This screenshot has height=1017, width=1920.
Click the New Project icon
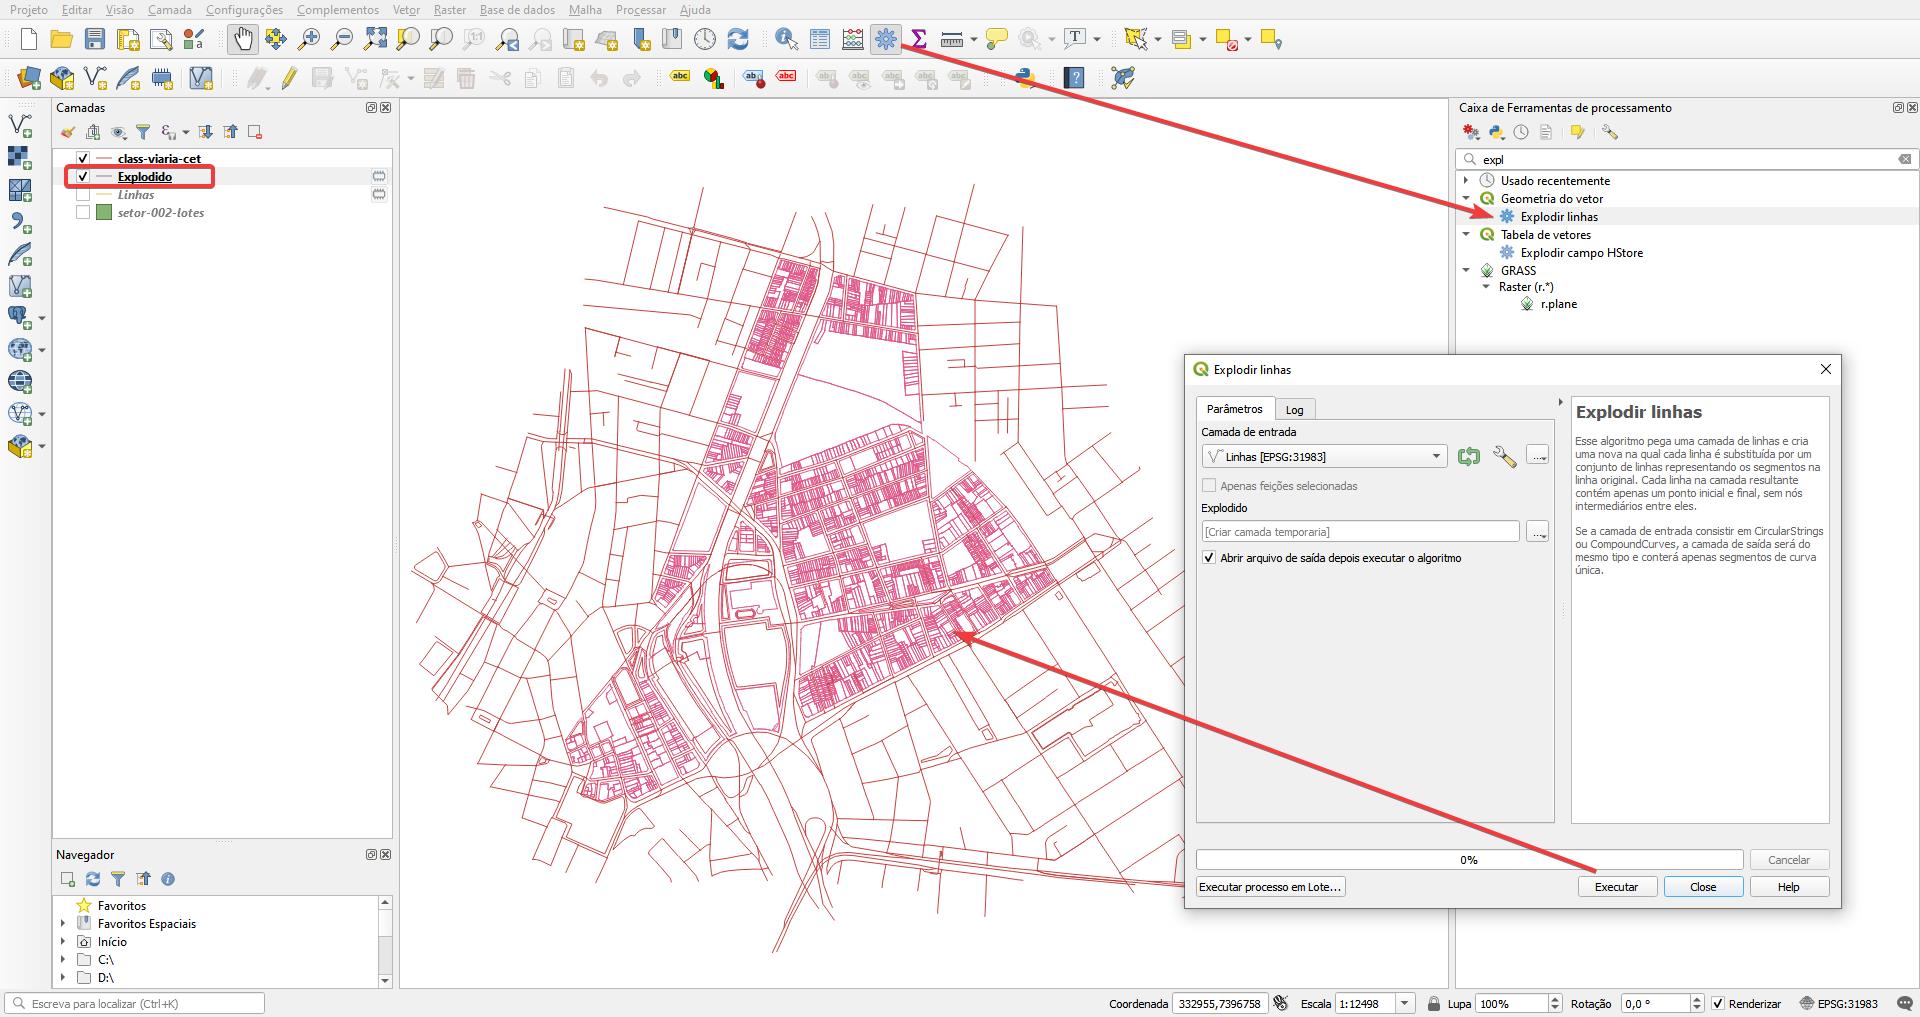coord(28,39)
